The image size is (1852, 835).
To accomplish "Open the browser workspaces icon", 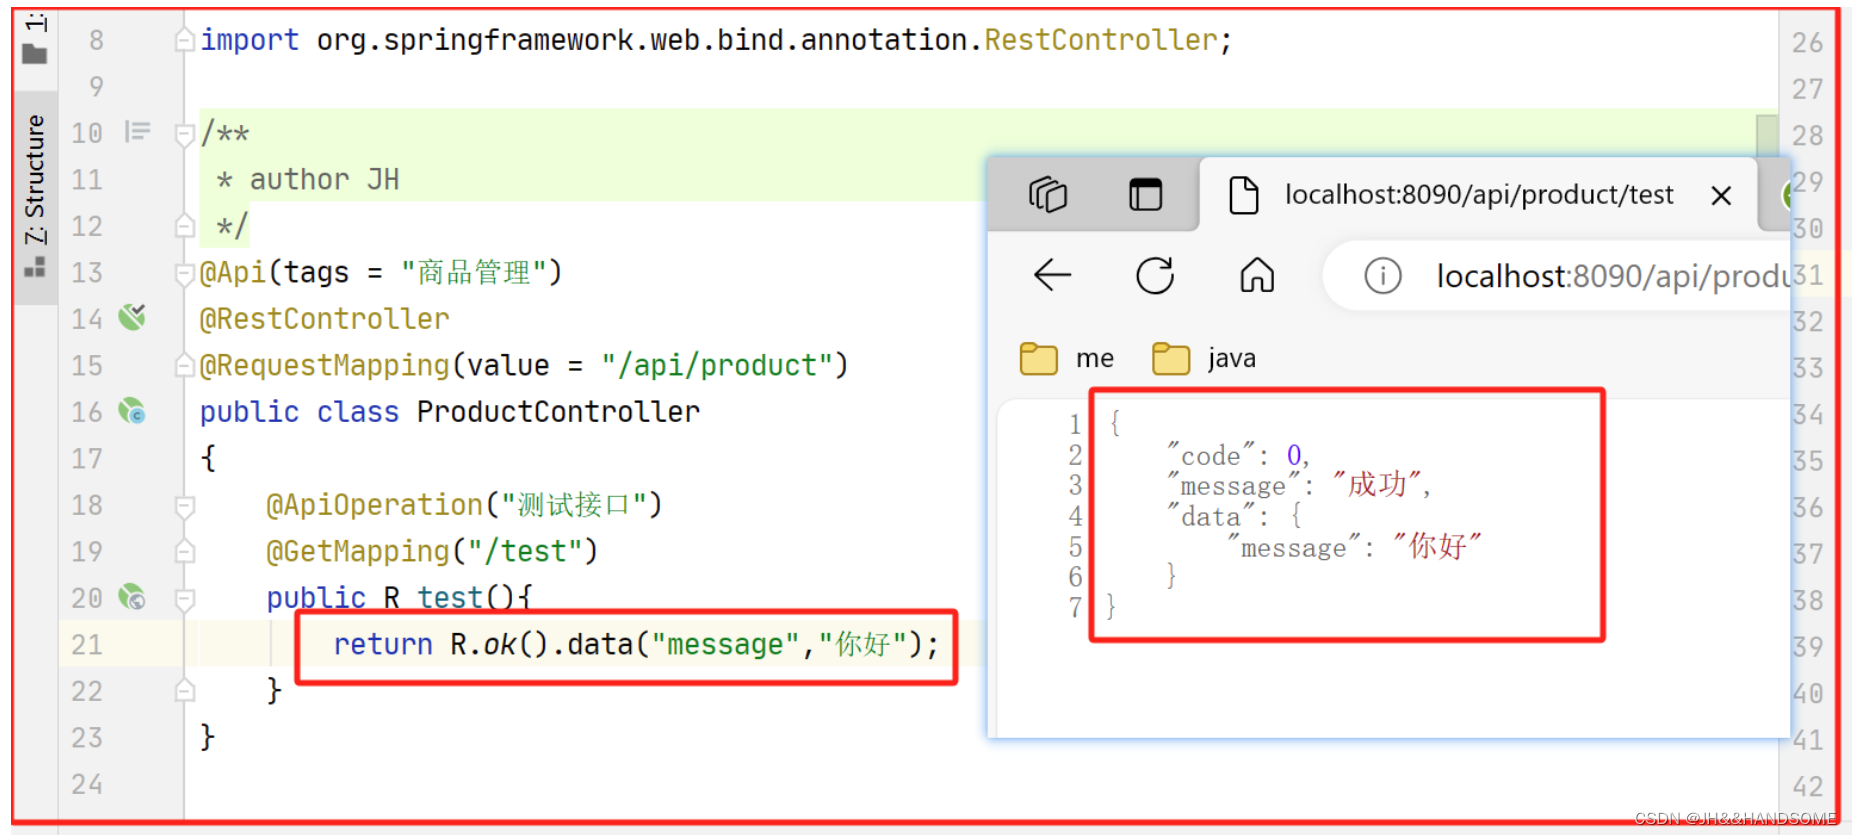I will pos(1048,194).
